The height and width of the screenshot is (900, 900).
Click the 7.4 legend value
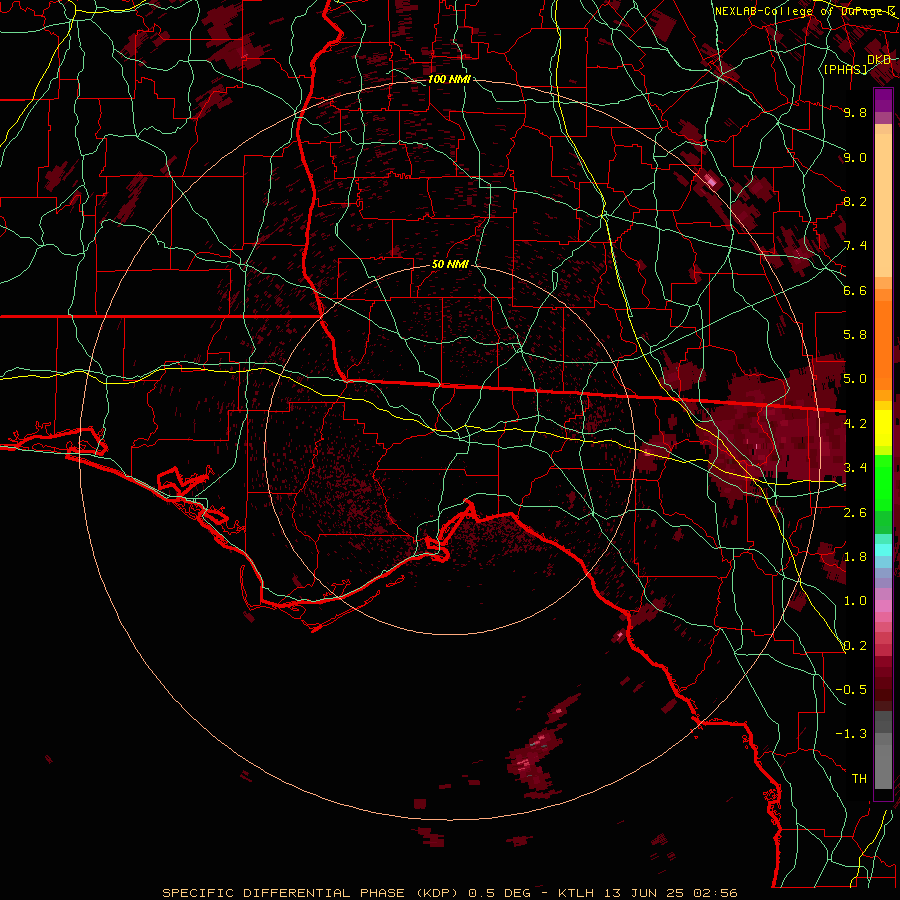pyautogui.click(x=855, y=246)
